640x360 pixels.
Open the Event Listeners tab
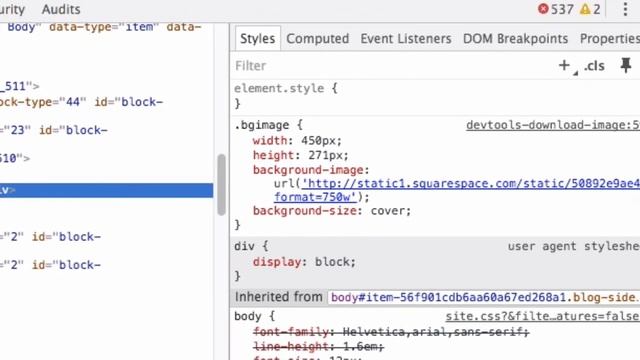point(406,39)
